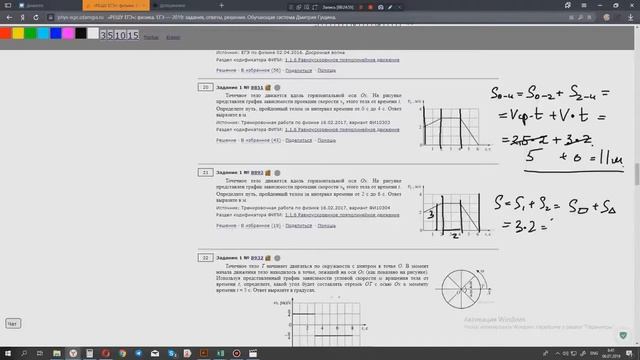Pick the yellow drawing color swatch
The width and height of the screenshot is (640, 360).
coord(18,33)
